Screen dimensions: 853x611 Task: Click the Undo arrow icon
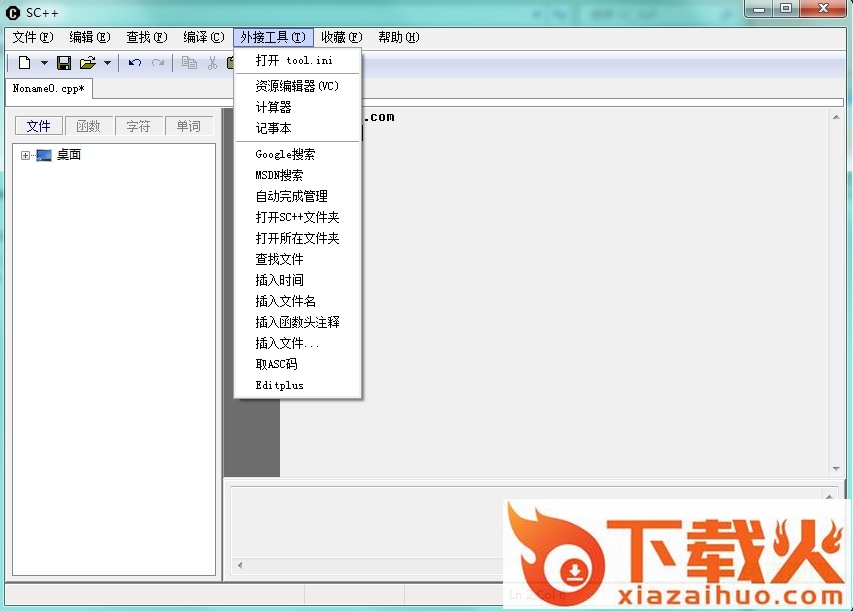135,63
